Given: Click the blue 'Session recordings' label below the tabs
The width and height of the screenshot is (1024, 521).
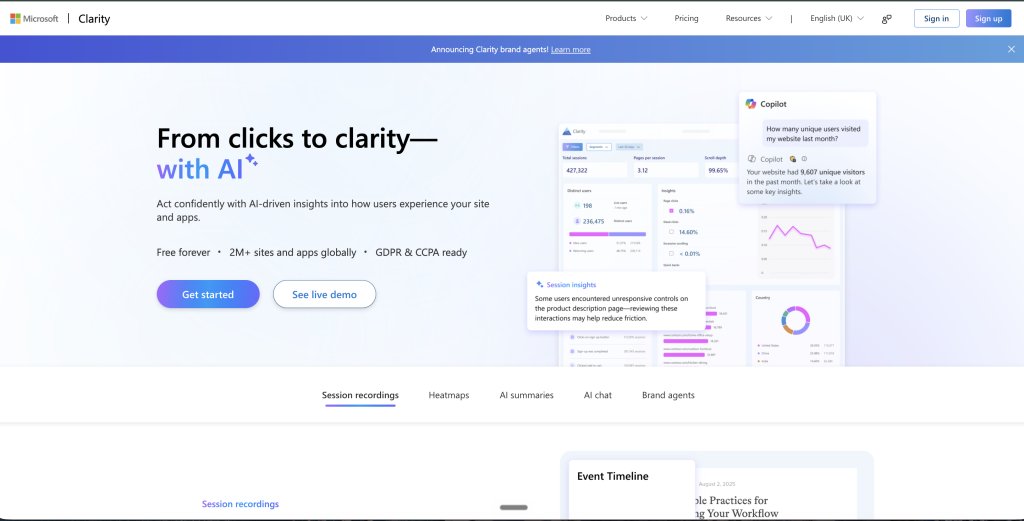Looking at the screenshot, I should click(240, 504).
